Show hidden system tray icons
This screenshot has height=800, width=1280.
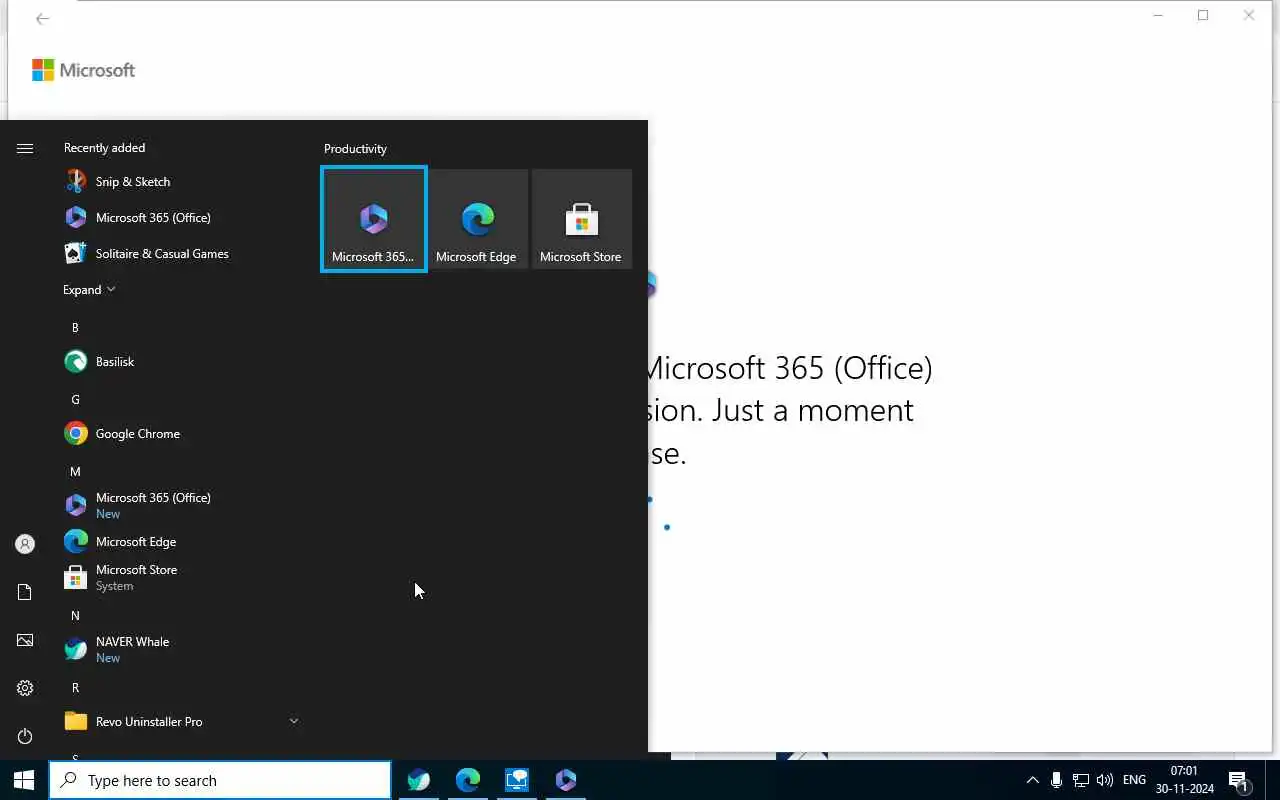coord(1033,780)
